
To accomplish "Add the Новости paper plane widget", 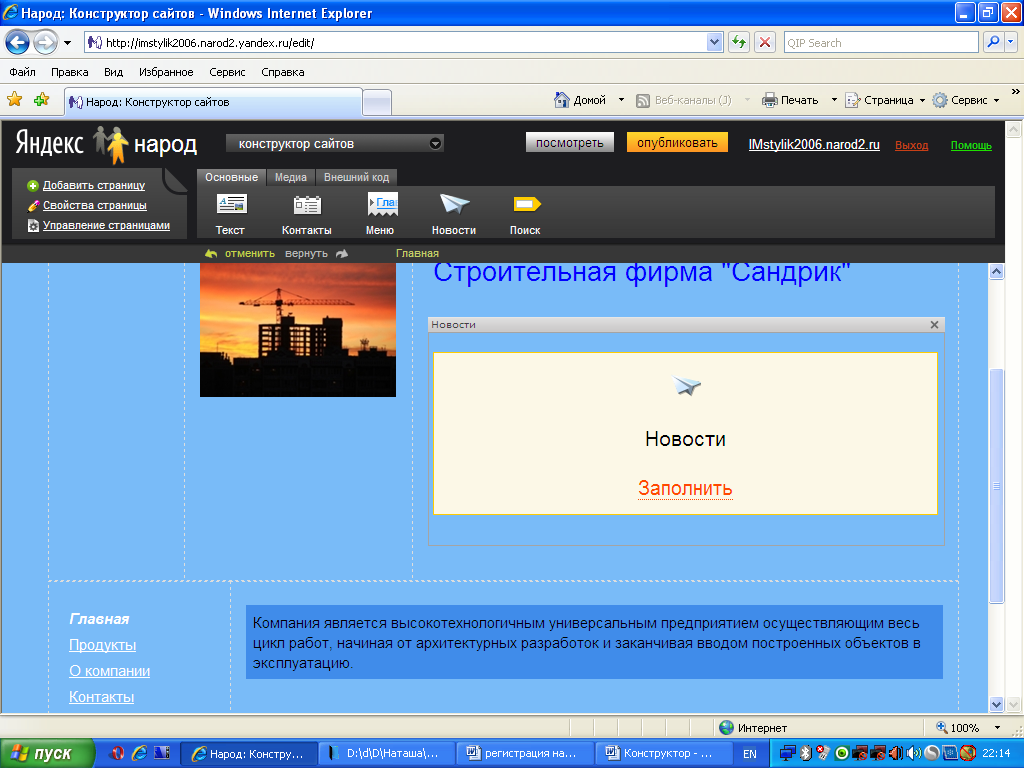I will coord(454,214).
